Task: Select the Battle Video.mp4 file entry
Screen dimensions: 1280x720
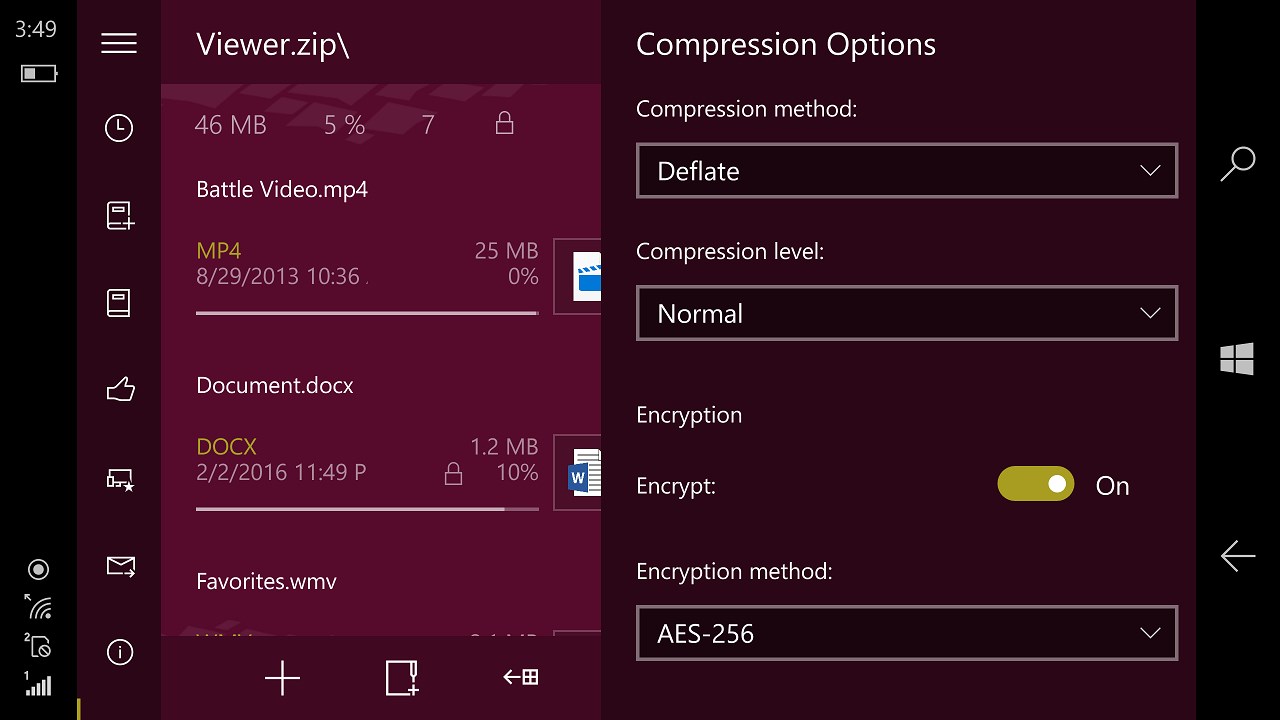Action: click(367, 250)
